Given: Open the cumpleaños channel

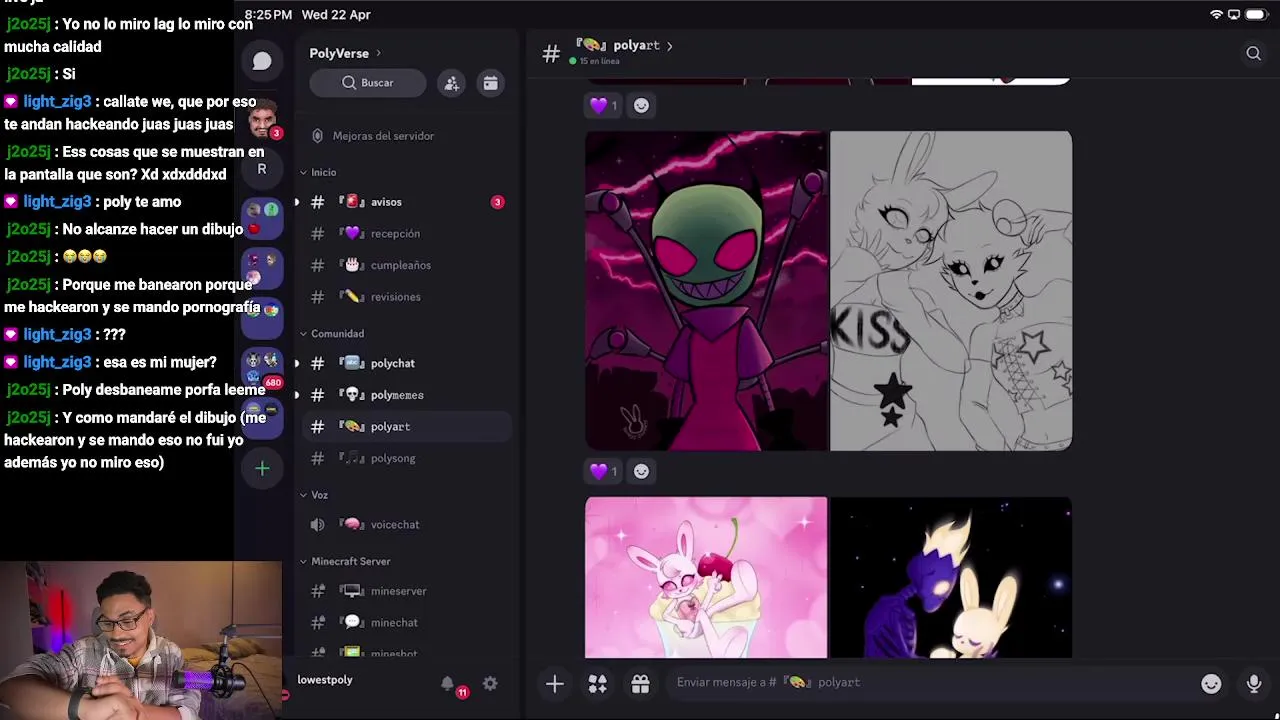Looking at the screenshot, I should pyautogui.click(x=407, y=265).
